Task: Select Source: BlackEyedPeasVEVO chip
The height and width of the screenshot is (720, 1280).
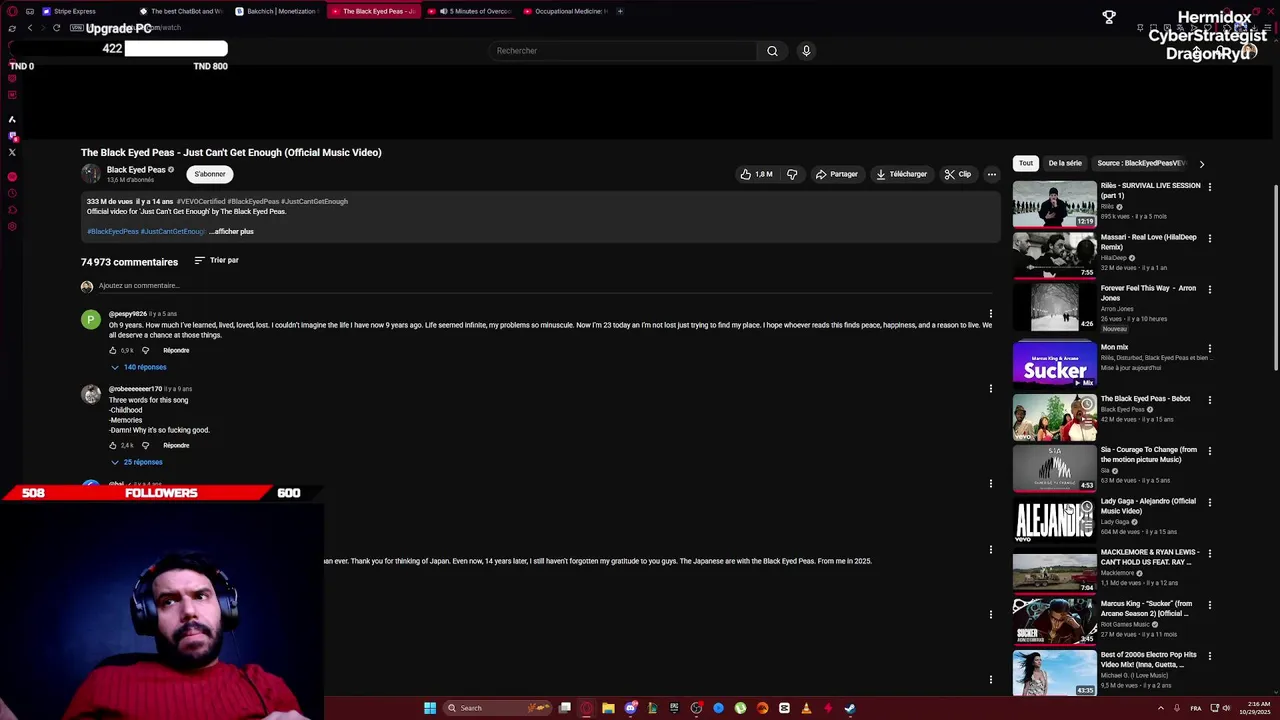Action: (1141, 163)
